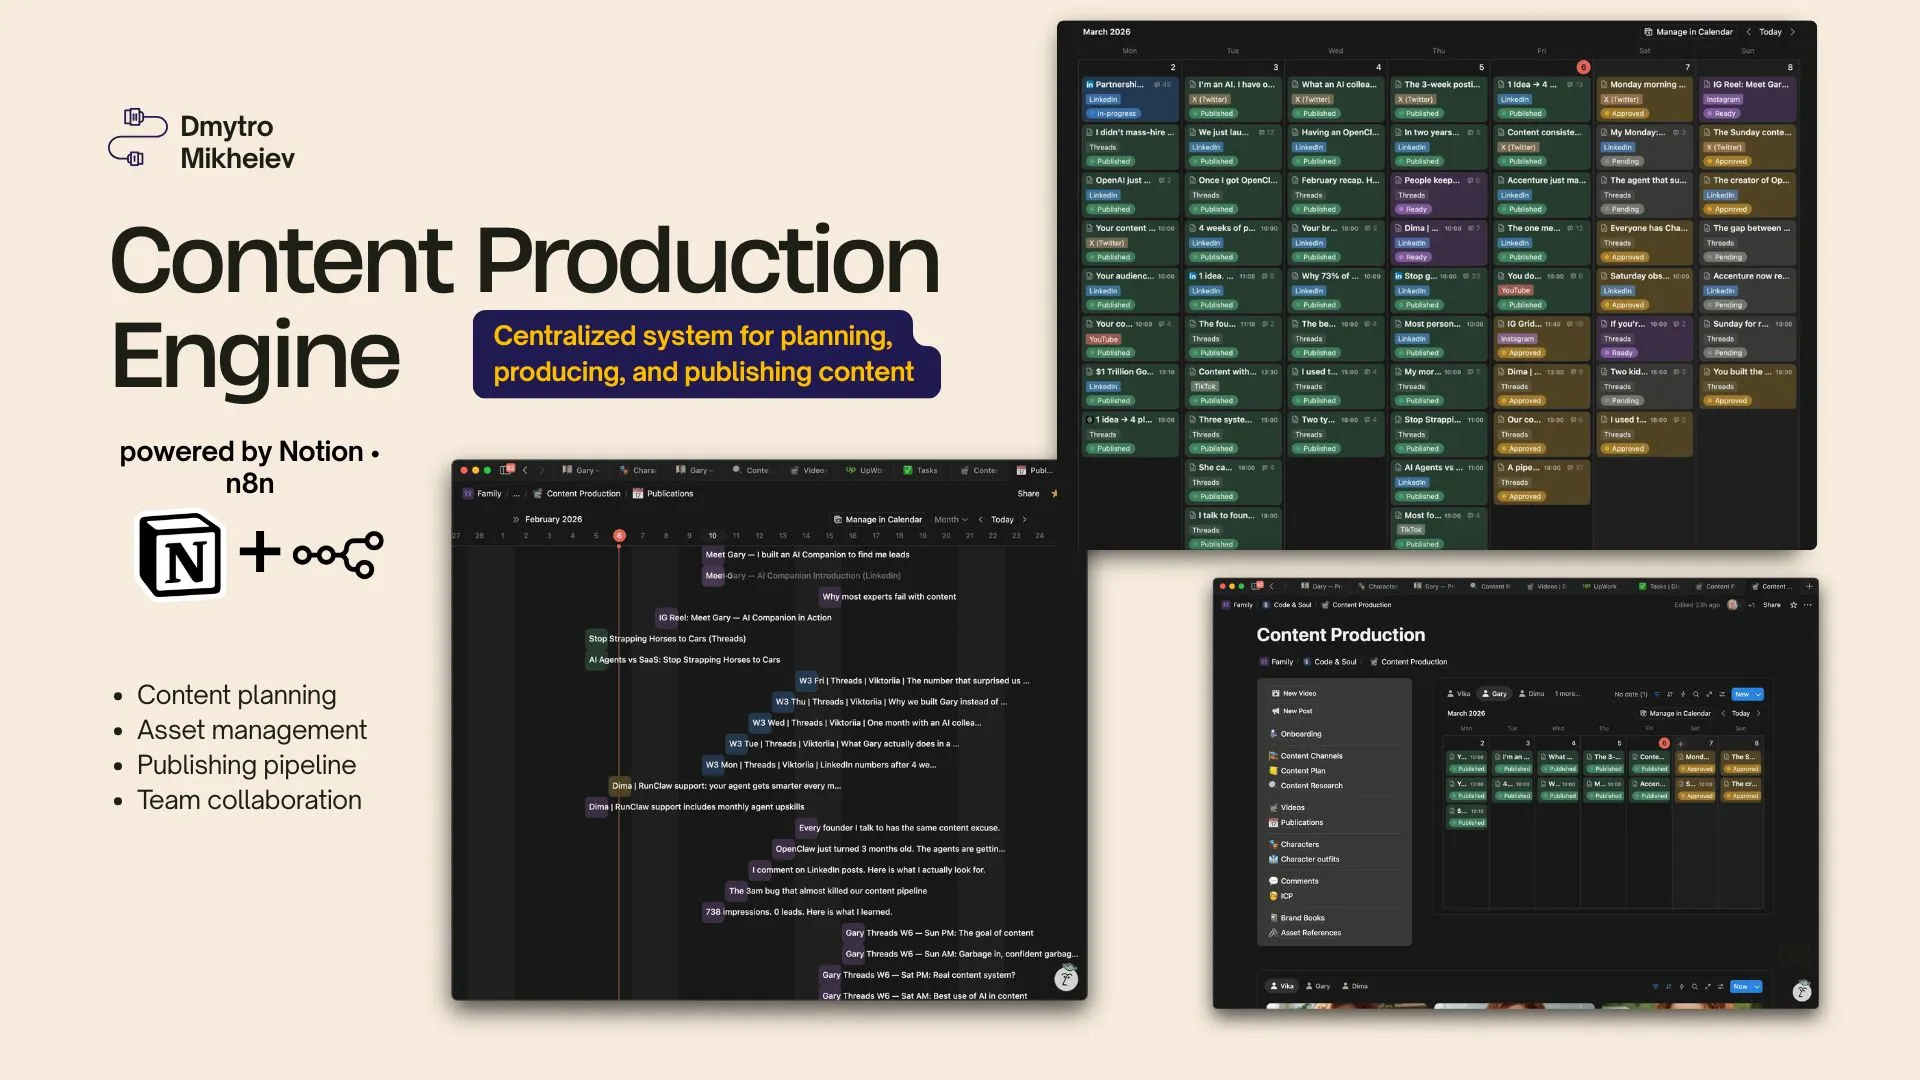Screen dimensions: 1920x1080
Task: Open Brand Books page link
Action: [1297, 918]
